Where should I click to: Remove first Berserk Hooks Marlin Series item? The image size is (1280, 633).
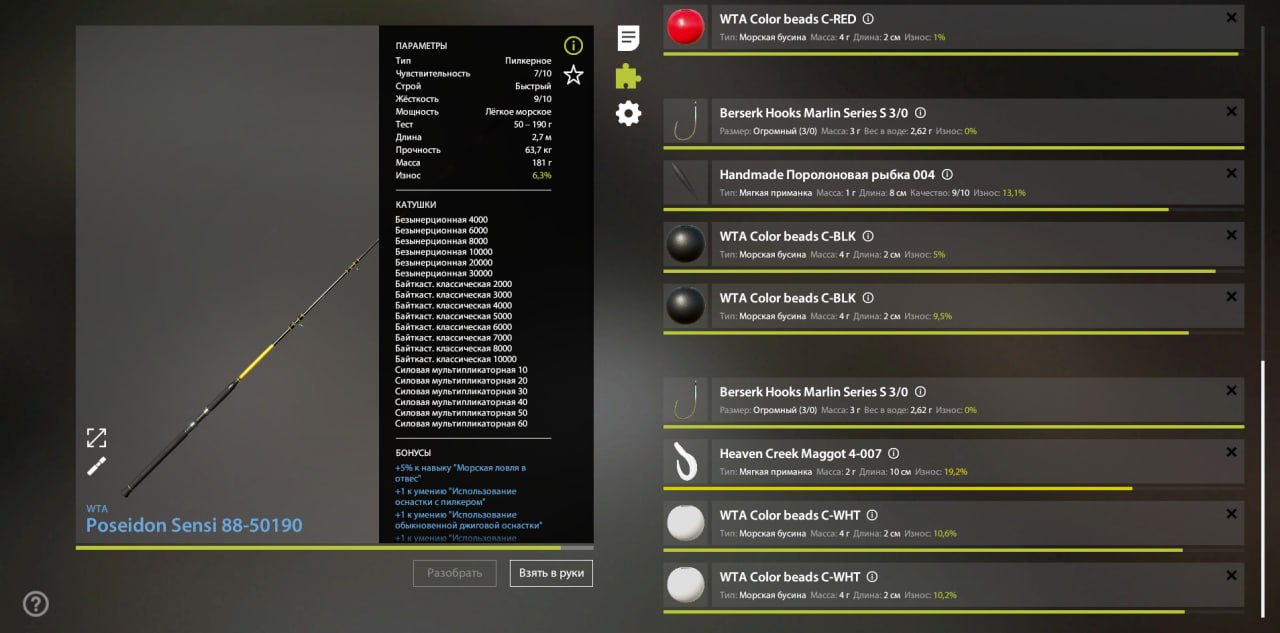point(1231,112)
